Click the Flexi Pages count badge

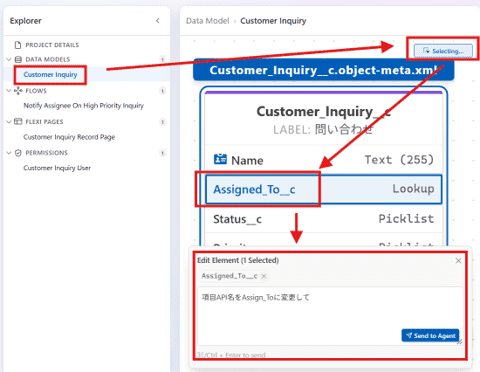click(x=162, y=122)
